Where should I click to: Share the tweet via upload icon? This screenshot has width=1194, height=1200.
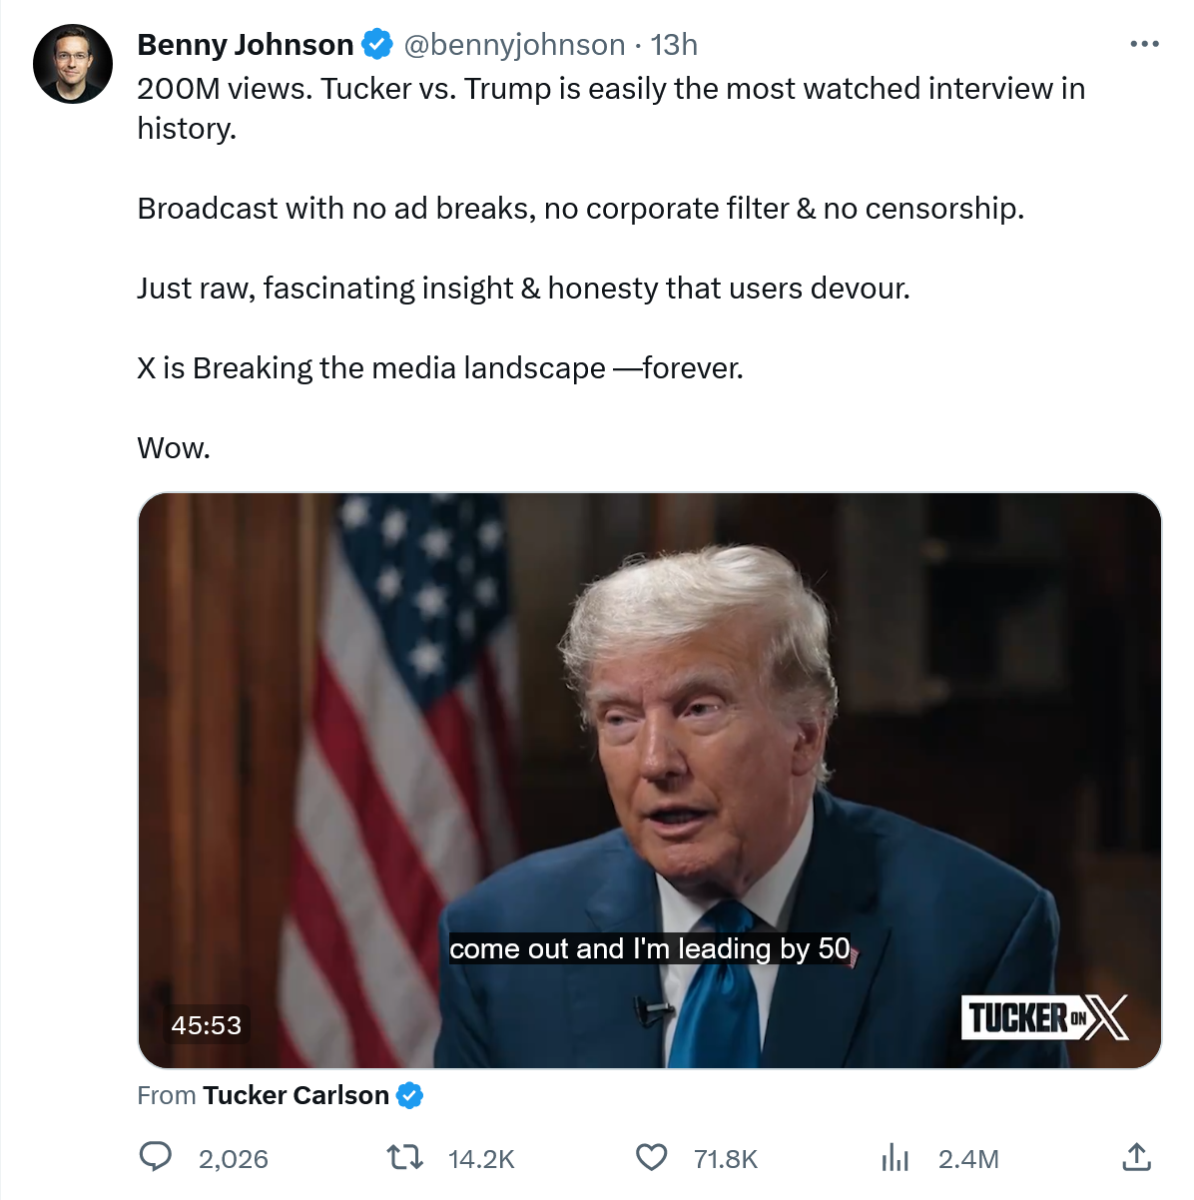click(x=1136, y=1157)
